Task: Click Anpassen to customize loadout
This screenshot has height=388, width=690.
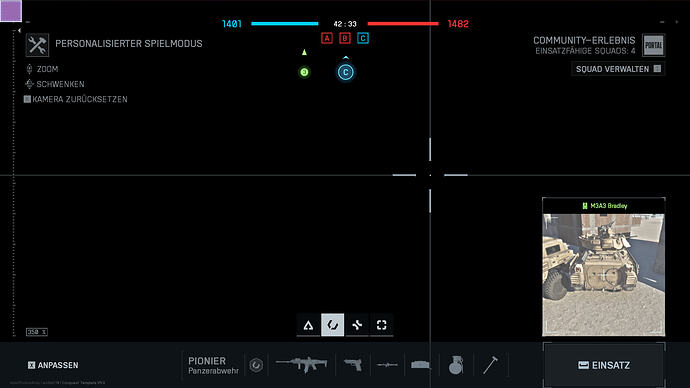Action: coord(53,365)
